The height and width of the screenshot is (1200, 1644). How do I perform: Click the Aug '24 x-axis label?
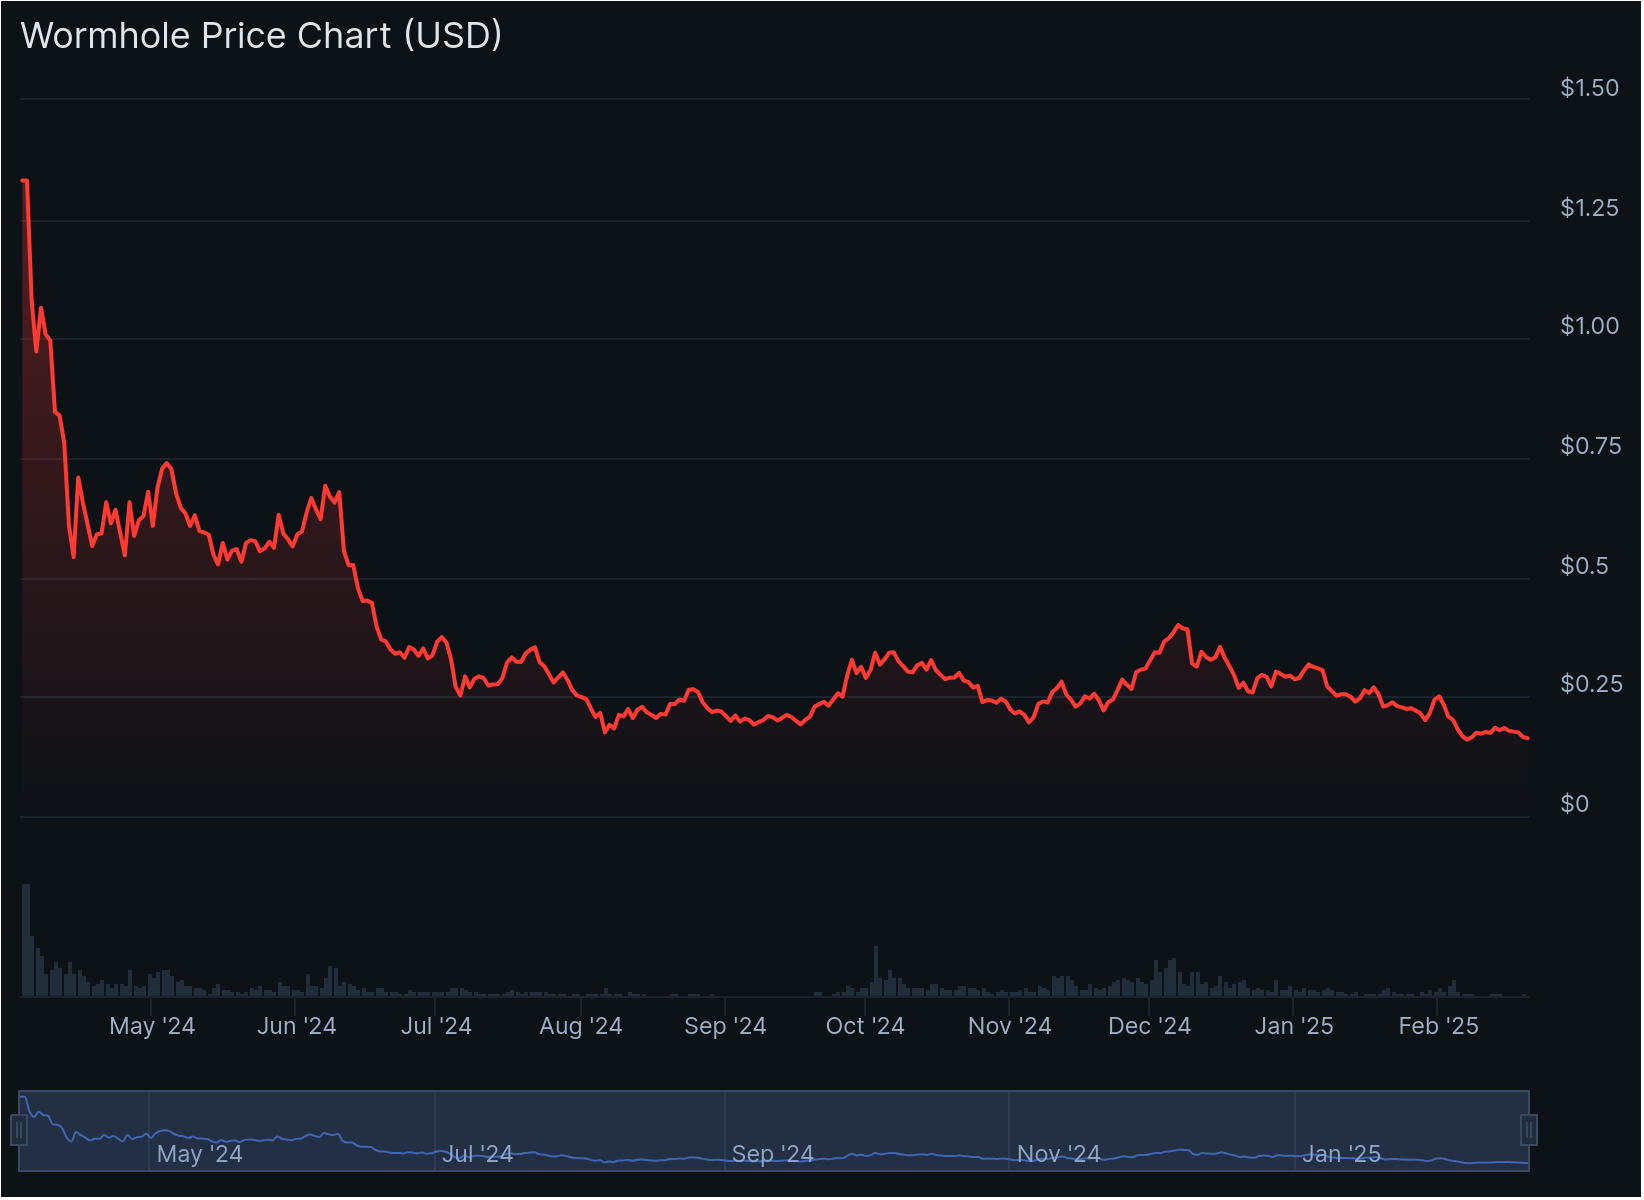580,1026
